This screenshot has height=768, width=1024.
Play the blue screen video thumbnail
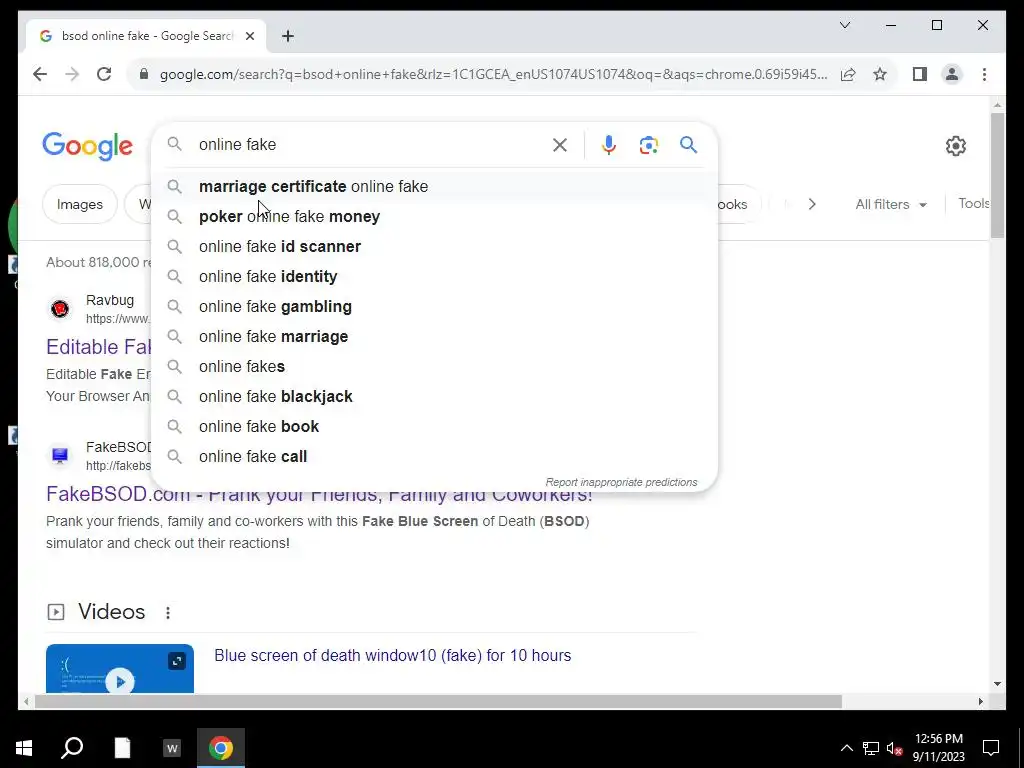(x=120, y=669)
